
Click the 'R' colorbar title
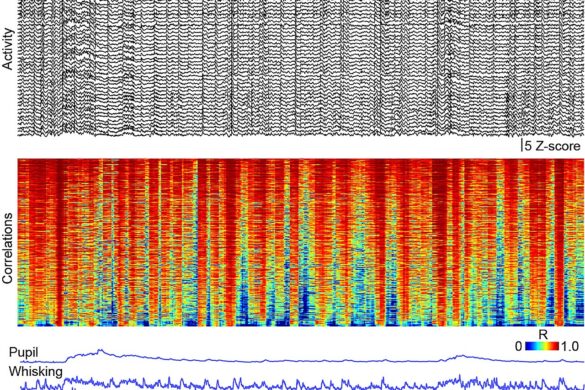[x=543, y=335]
